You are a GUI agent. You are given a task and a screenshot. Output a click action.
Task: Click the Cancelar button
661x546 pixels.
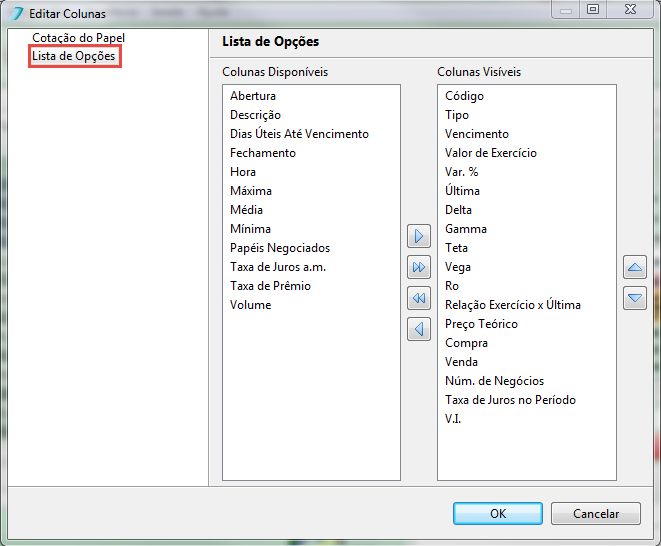[596, 514]
